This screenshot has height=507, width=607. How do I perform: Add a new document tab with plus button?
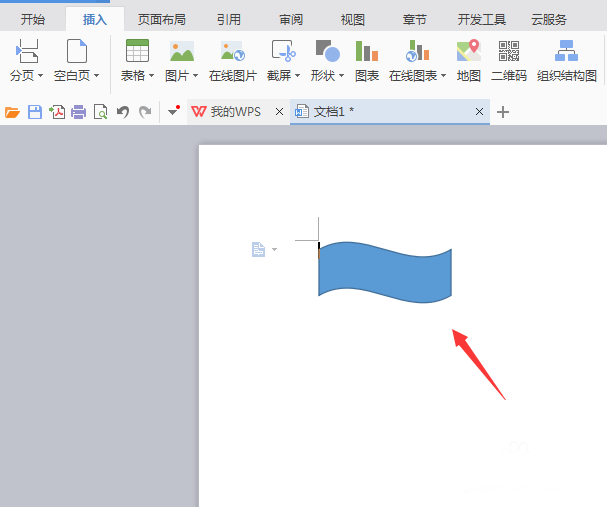tap(502, 112)
